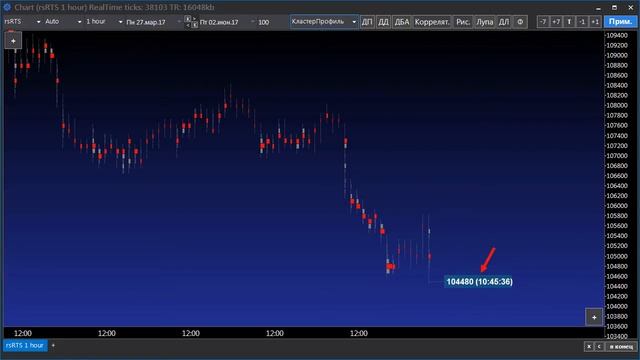Viewport: 640px width, 360px height.
Task: Click the ДП toolbar button
Action: click(367, 22)
